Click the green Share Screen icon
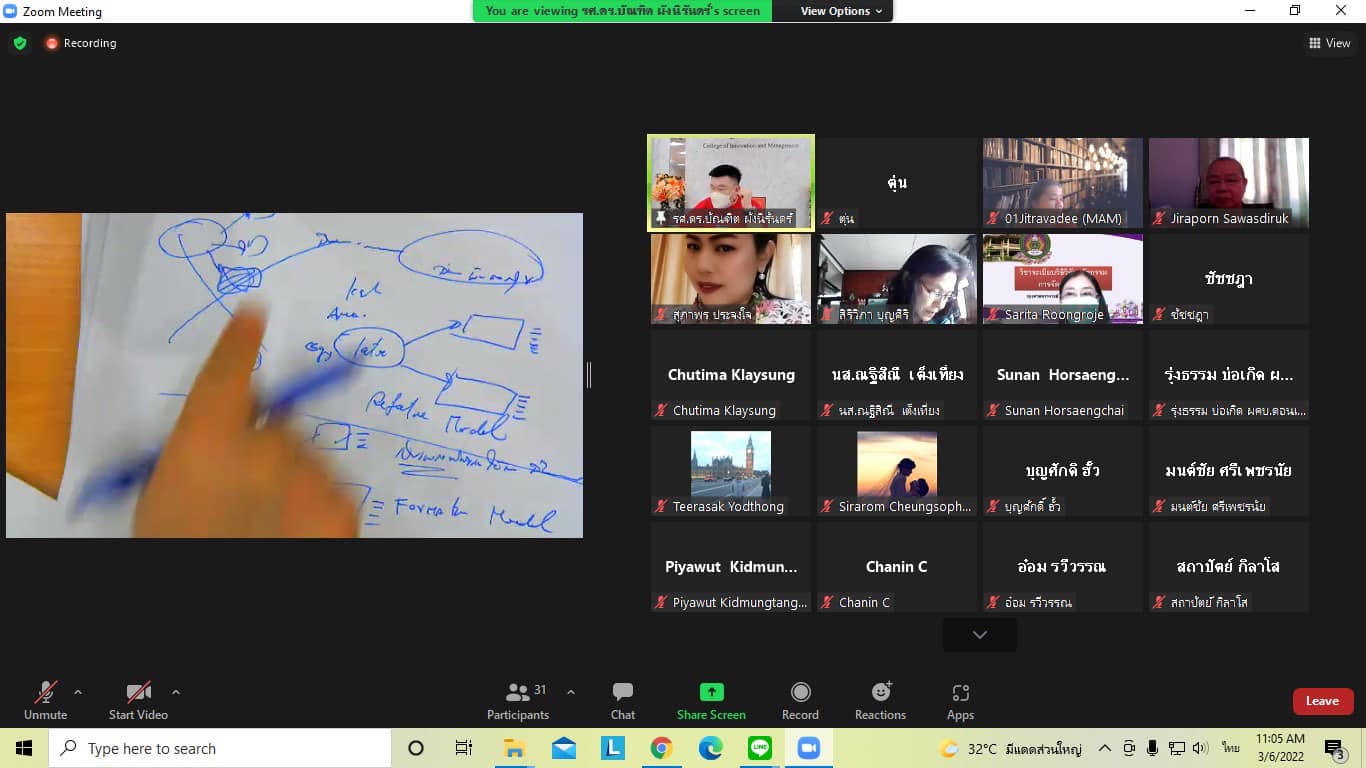 [x=711, y=692]
